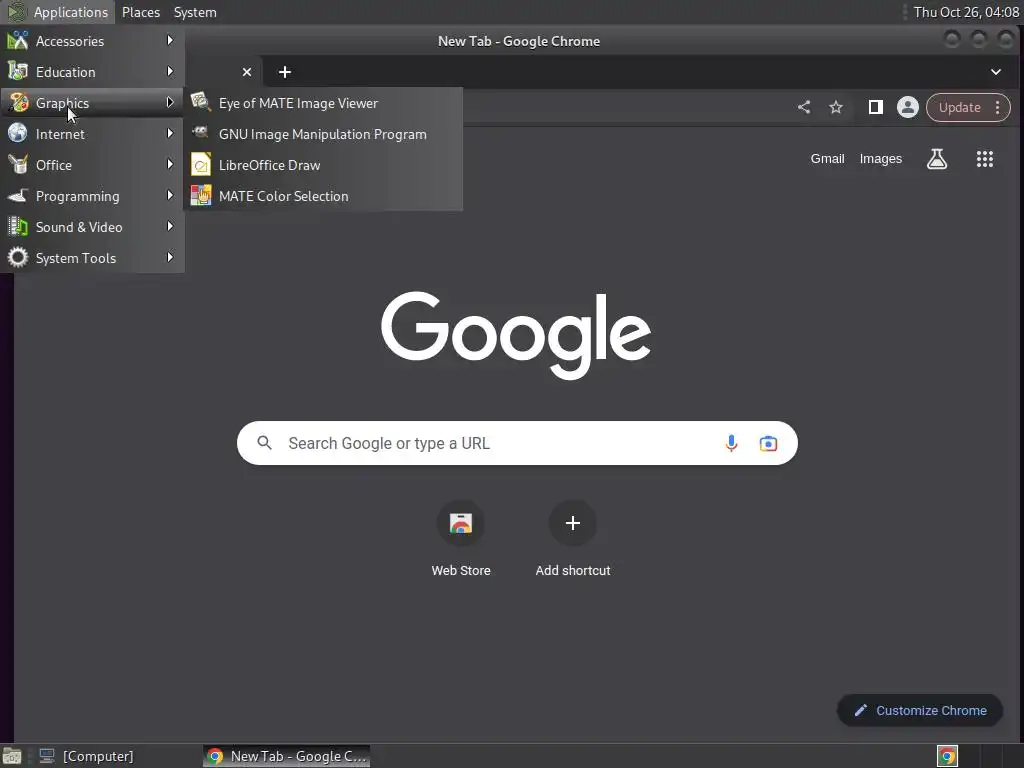Expand the Accessories submenu arrow
The image size is (1024, 768).
point(170,40)
